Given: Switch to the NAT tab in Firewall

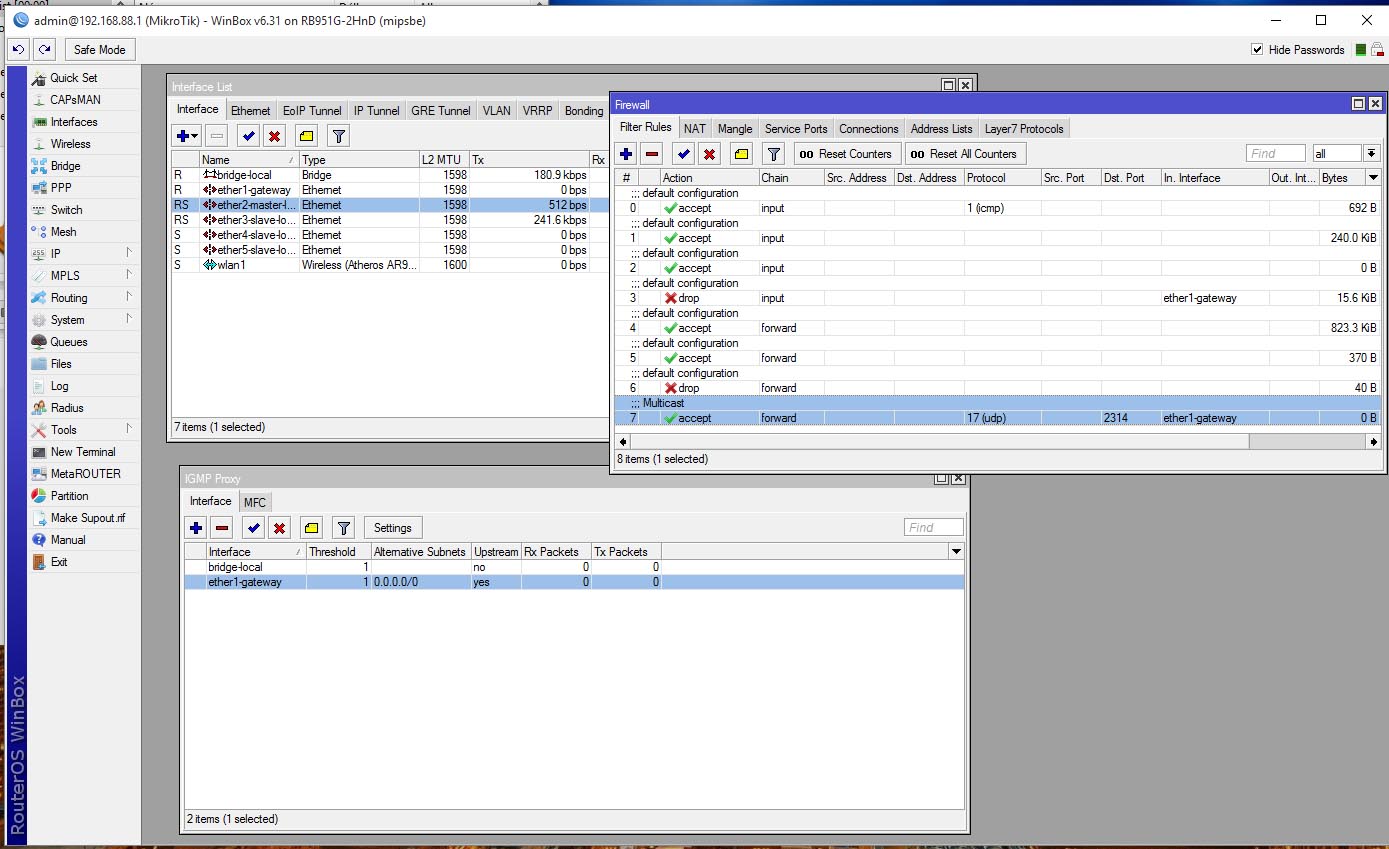Looking at the screenshot, I should [694, 128].
